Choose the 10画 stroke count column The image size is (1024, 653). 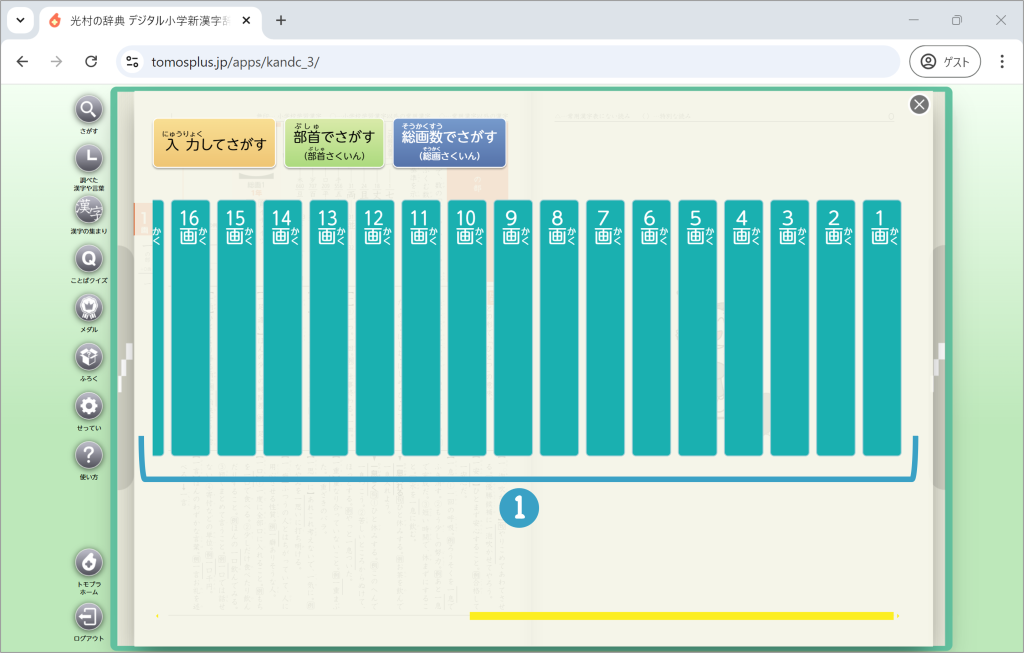click(467, 328)
